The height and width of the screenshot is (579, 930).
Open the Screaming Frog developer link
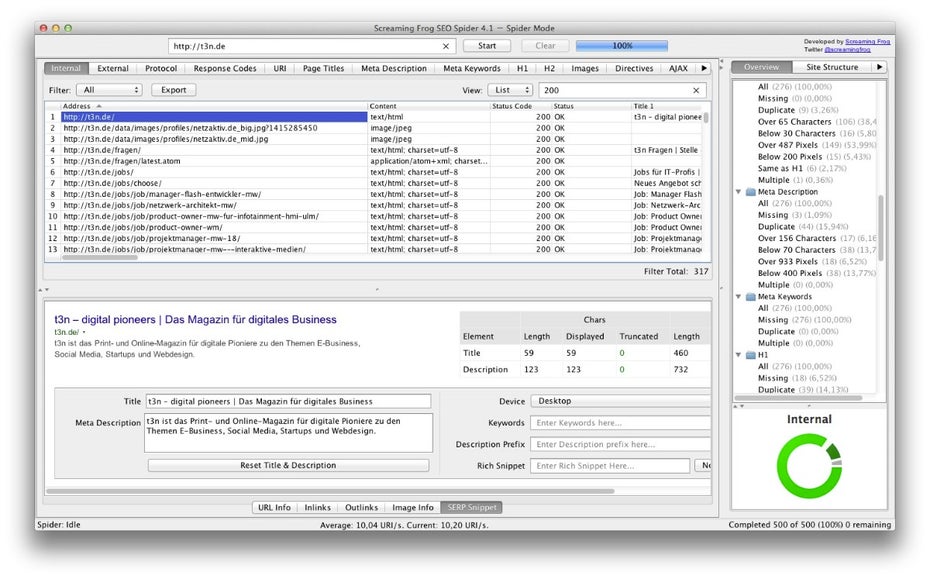pos(867,42)
